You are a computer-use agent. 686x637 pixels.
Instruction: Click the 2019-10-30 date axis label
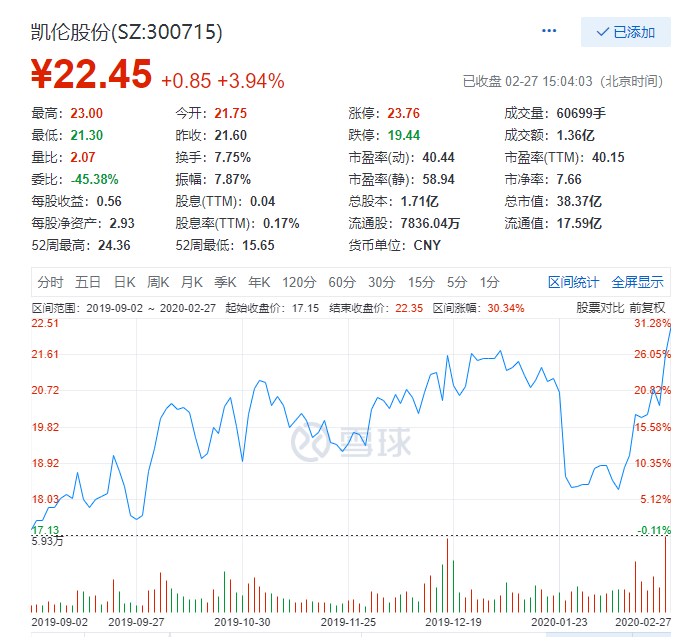[242, 622]
